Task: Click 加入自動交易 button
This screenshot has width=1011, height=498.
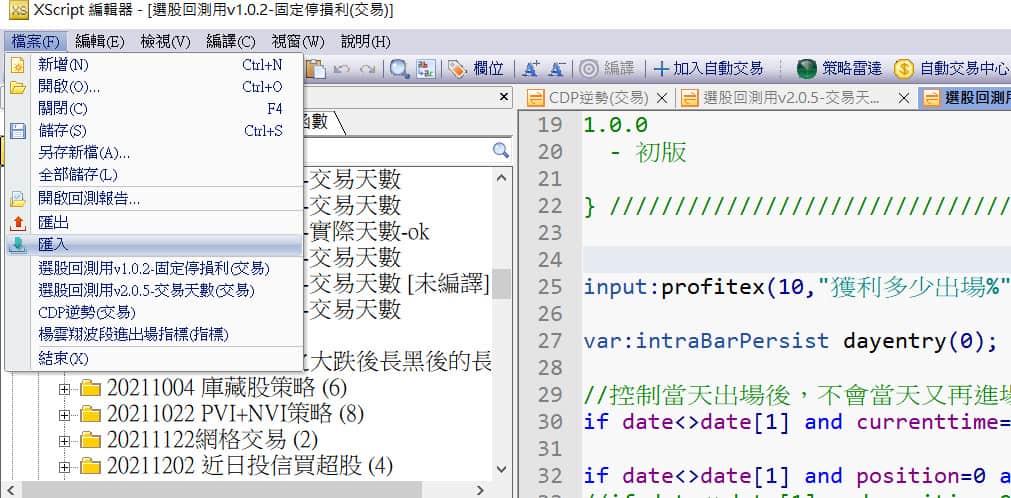Action: pos(708,68)
